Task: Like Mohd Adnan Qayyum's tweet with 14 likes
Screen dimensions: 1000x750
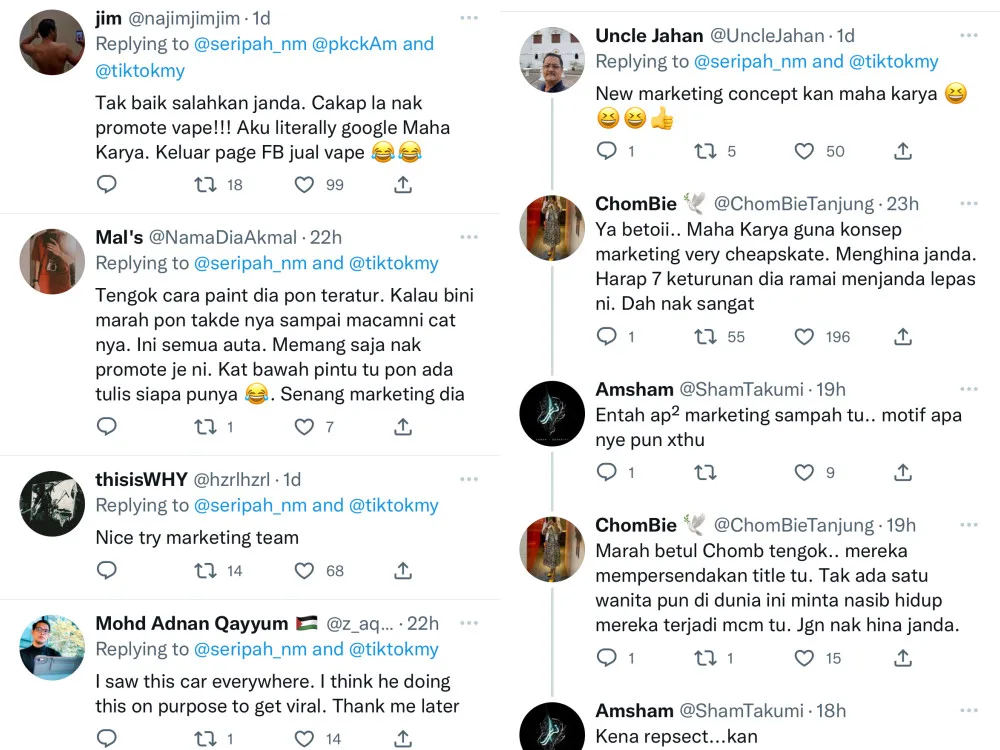Action: pos(305,739)
